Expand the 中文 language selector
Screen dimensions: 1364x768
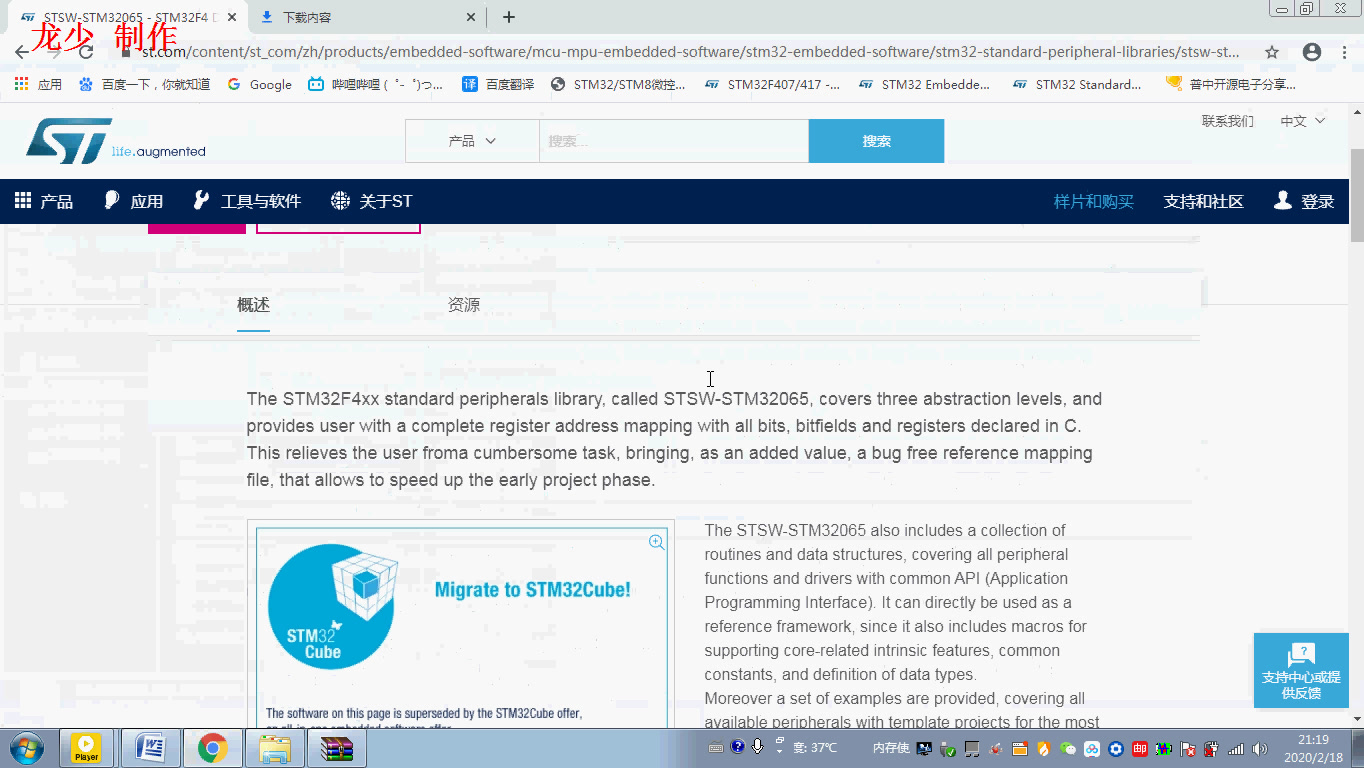[x=1301, y=120]
